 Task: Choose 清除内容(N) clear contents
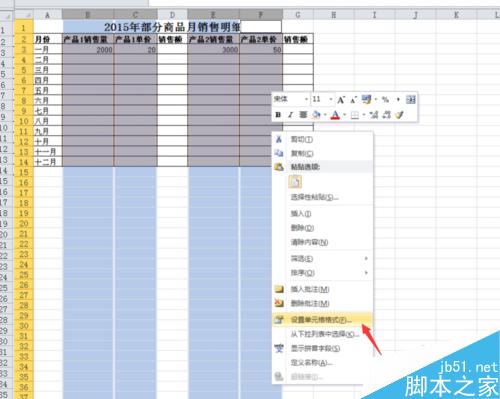[322, 242]
